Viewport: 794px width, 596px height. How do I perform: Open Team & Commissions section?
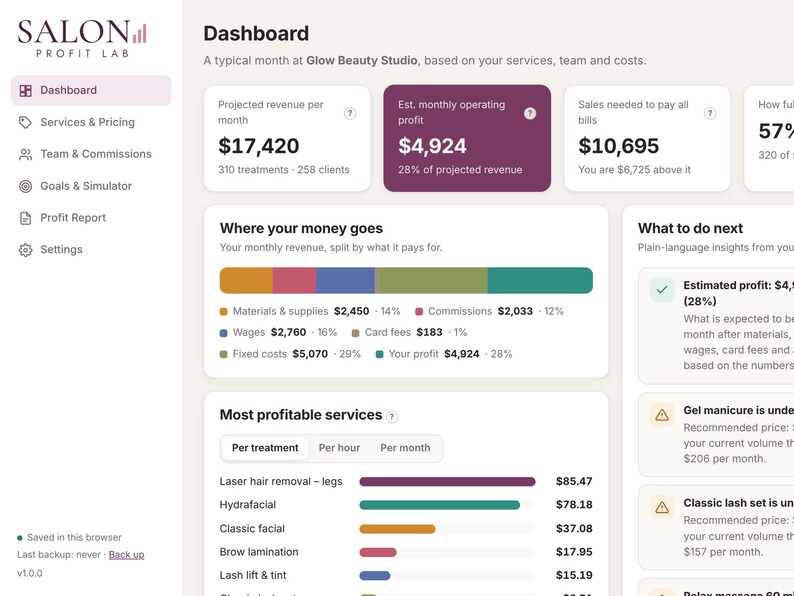(91, 154)
